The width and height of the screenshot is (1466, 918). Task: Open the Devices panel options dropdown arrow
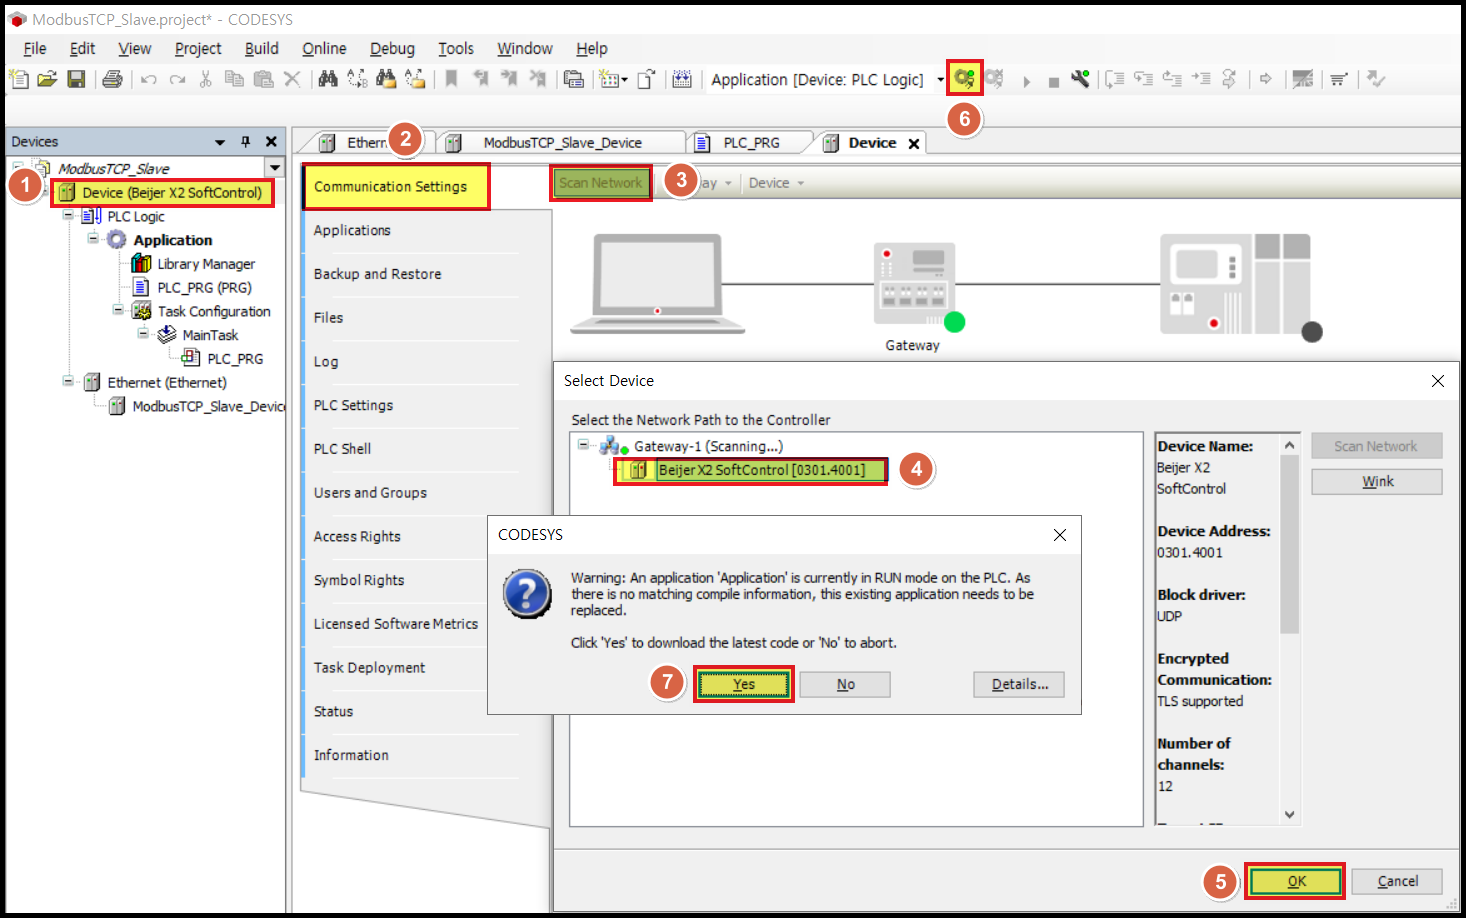point(220,142)
